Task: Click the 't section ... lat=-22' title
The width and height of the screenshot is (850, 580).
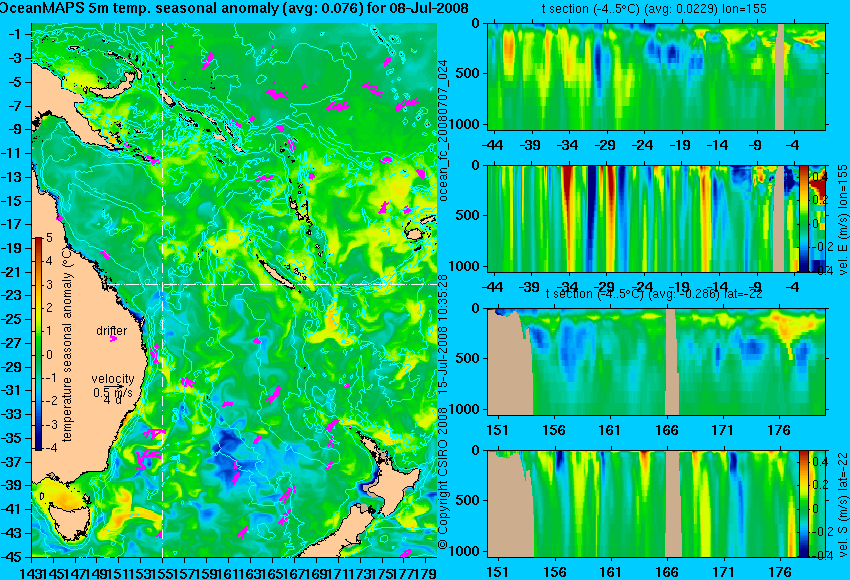Action: pos(654,294)
